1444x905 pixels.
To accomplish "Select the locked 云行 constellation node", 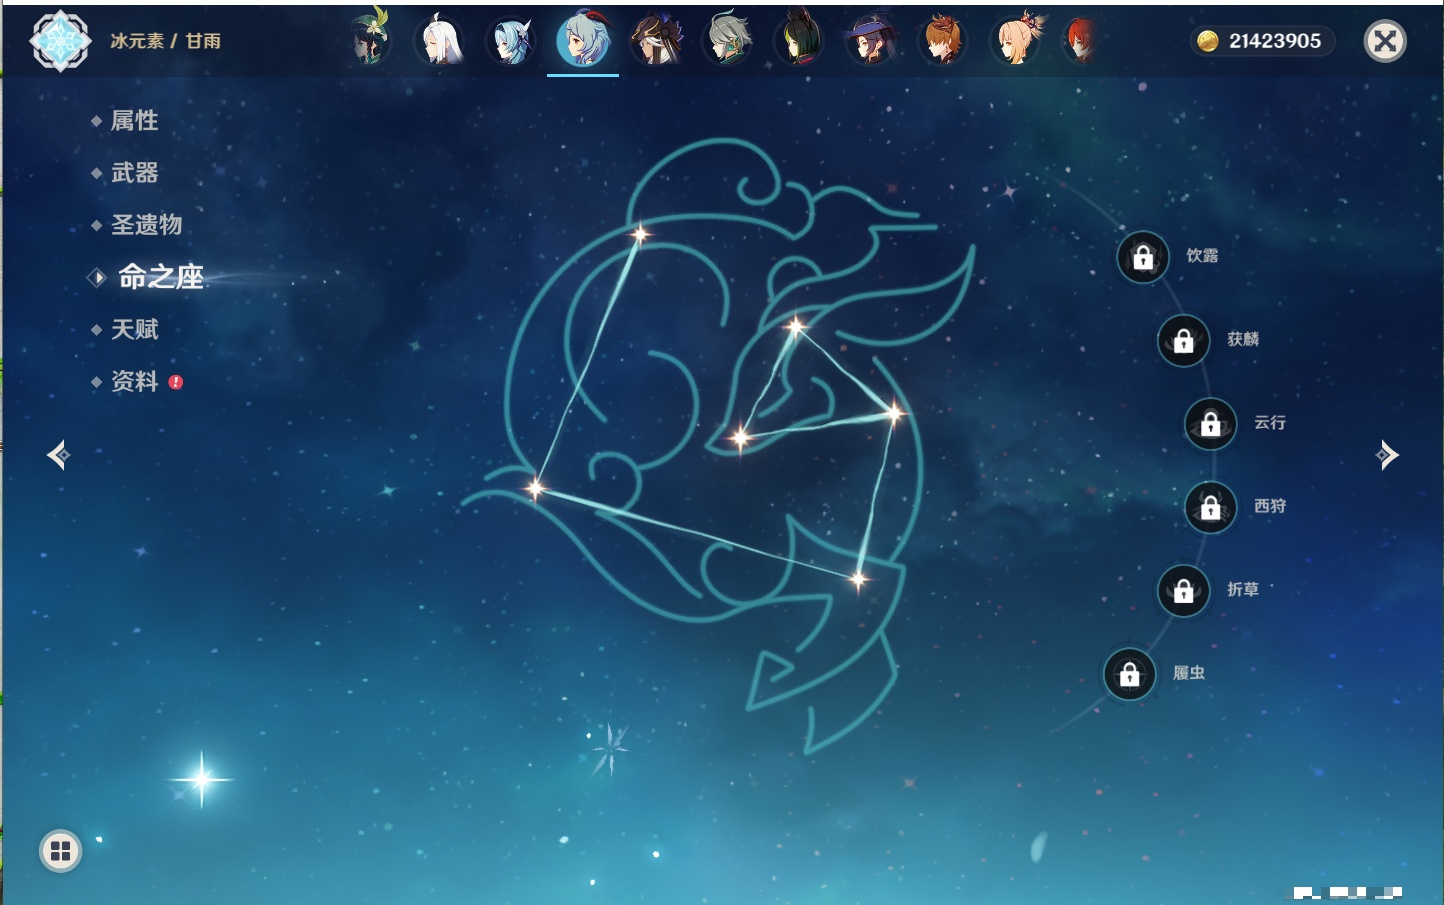I will [x=1210, y=424].
